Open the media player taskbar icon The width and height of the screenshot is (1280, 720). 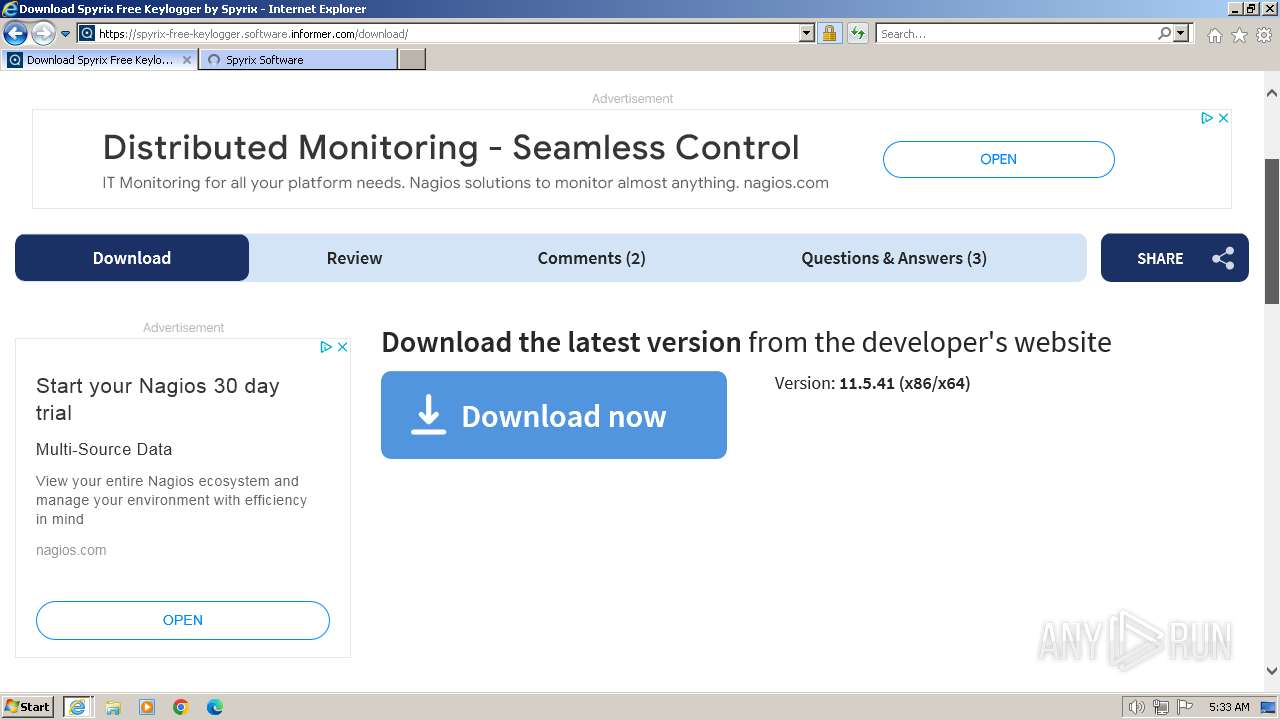tap(147, 707)
